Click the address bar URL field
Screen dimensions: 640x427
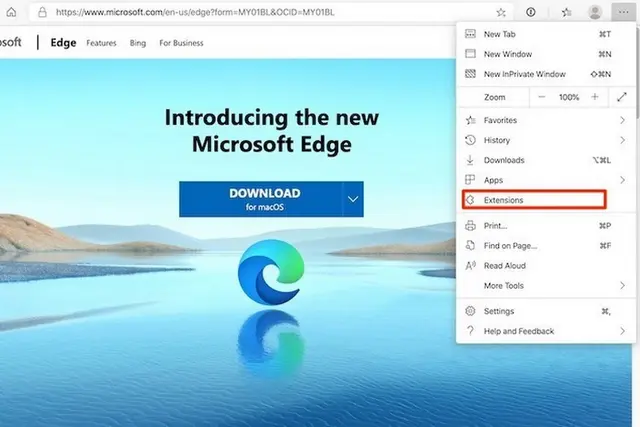[x=269, y=12]
